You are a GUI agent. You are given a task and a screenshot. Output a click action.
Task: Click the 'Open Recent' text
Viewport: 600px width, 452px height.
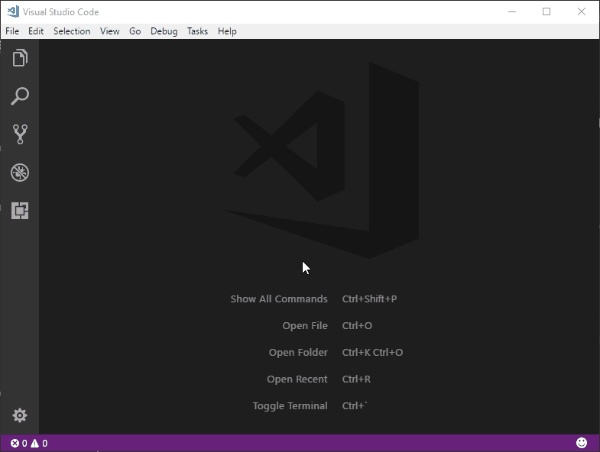coord(297,379)
